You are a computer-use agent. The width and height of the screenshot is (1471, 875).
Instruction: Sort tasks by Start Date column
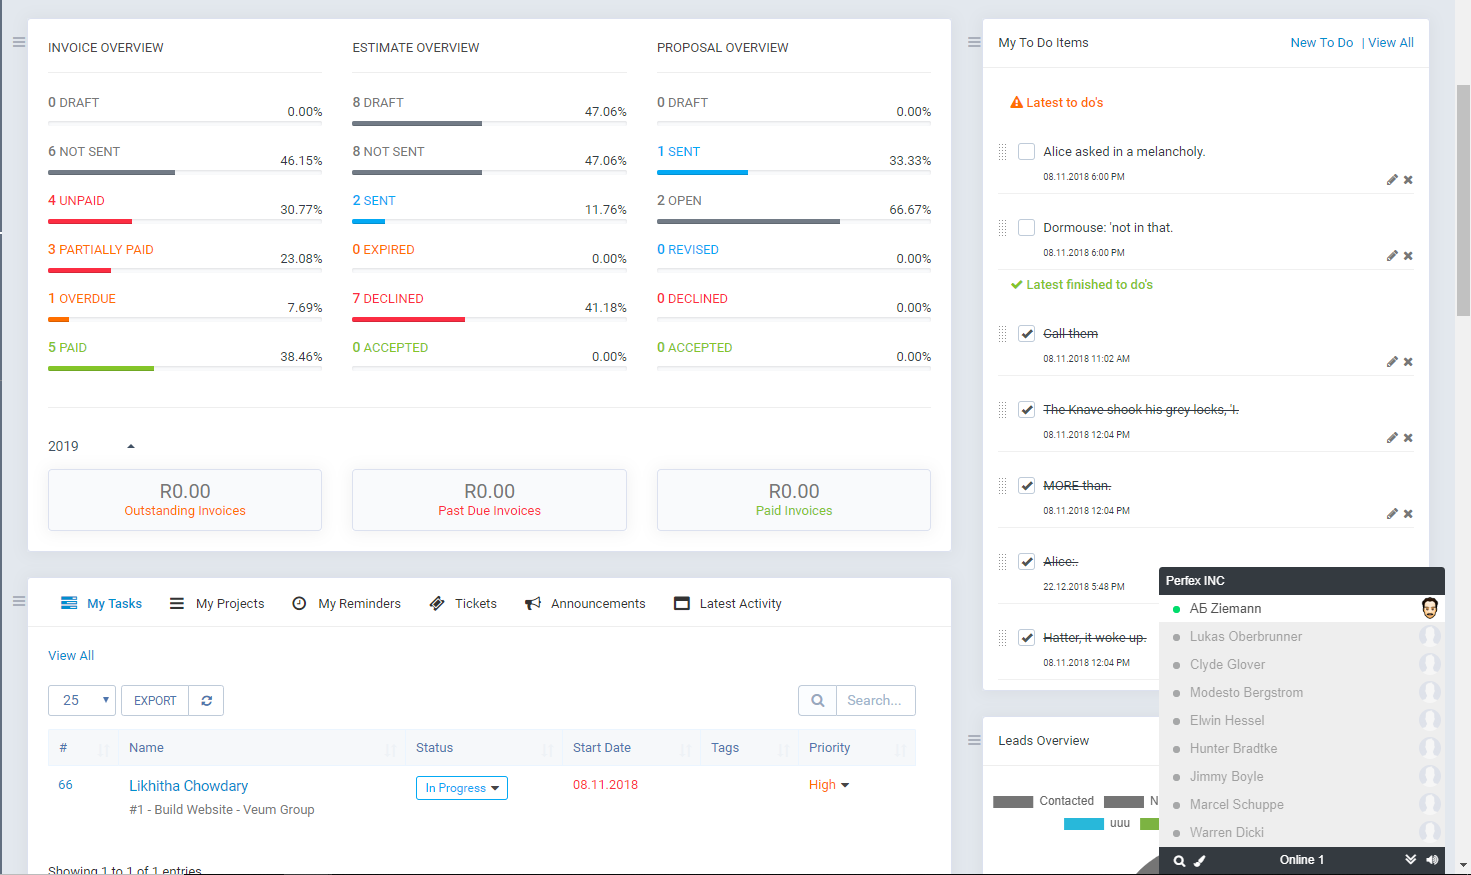630,748
